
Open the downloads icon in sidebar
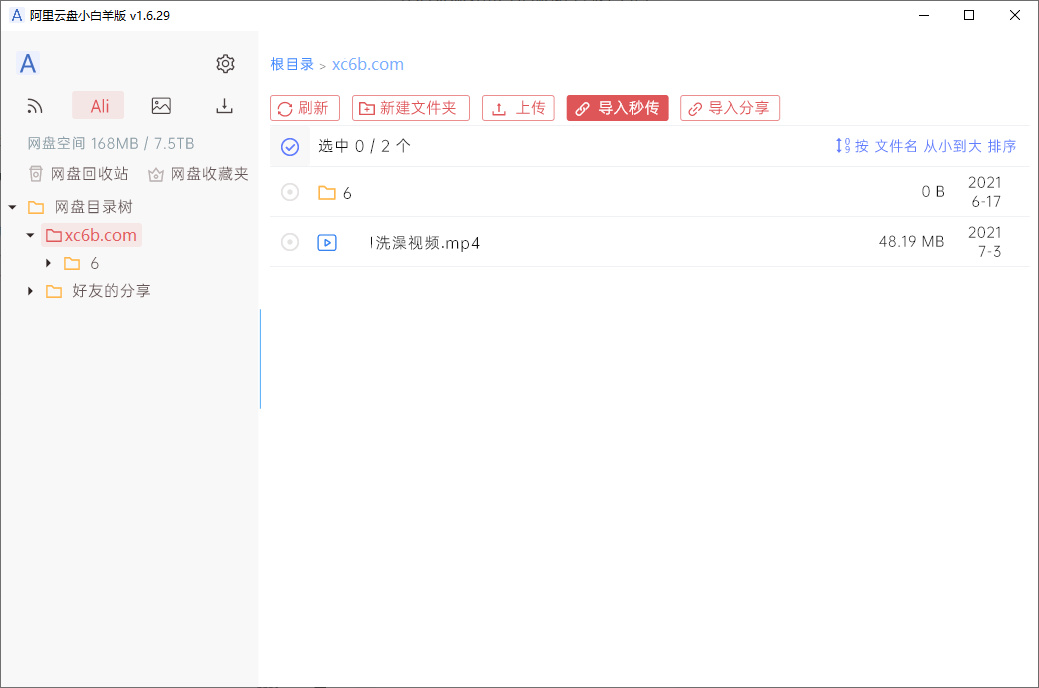point(224,105)
